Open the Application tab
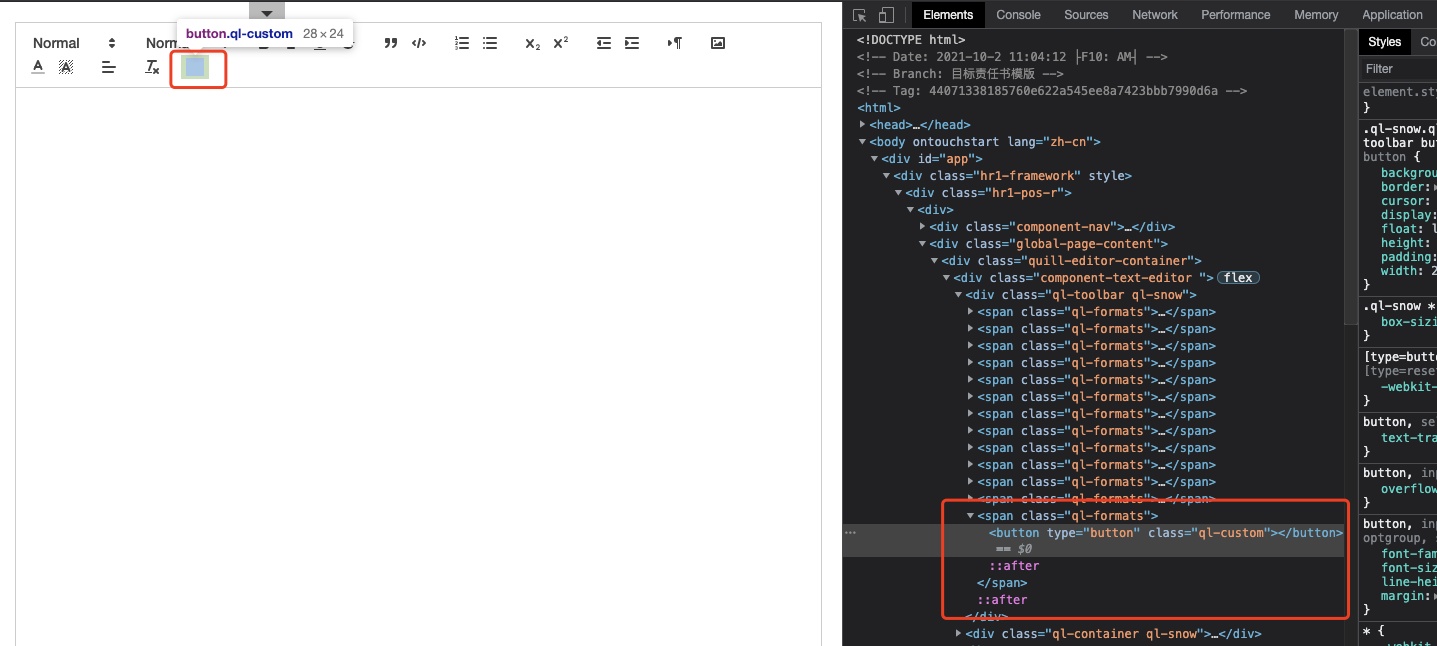 point(1392,15)
